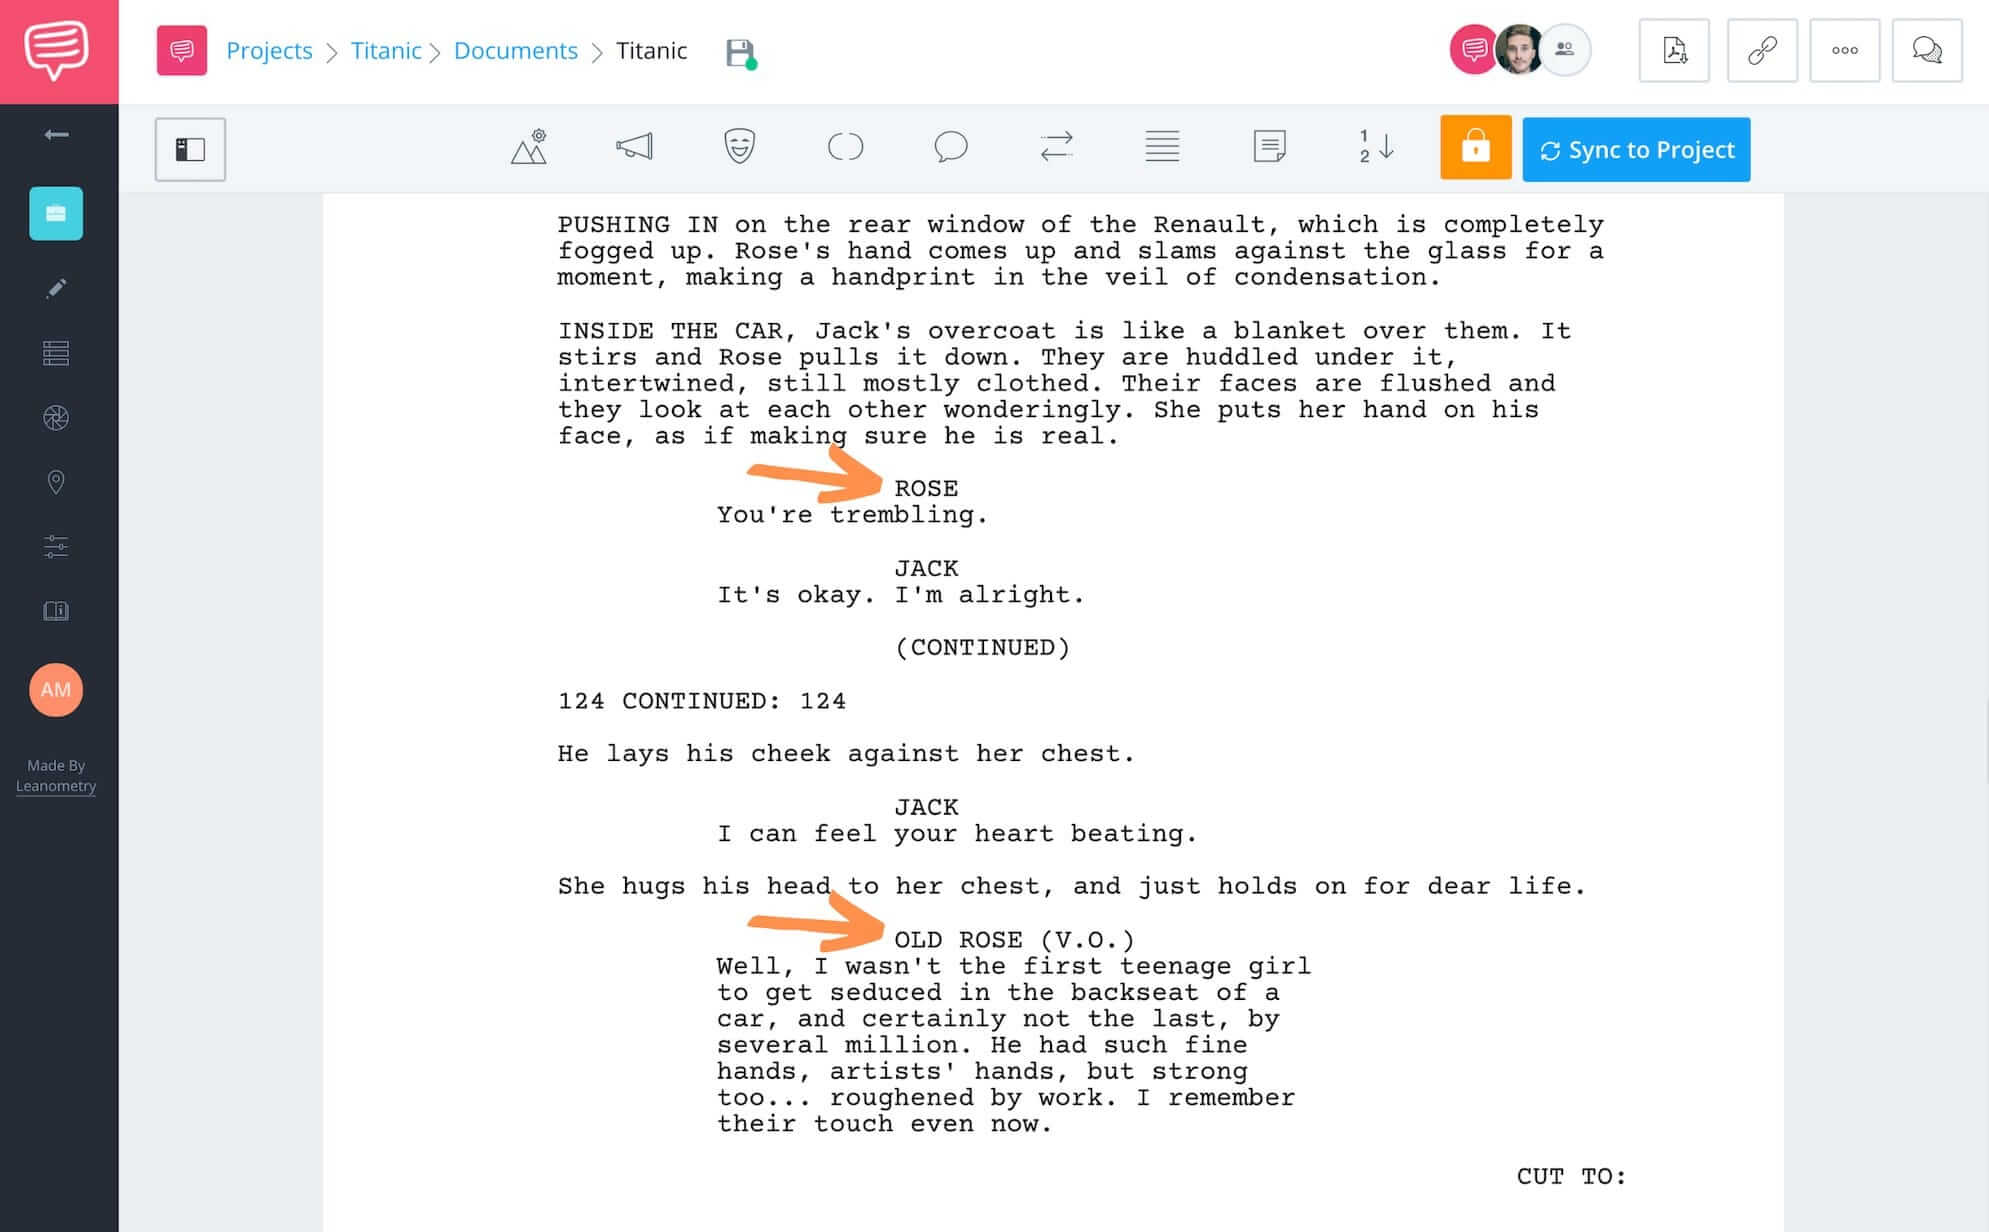Expand the Titanic project breadcrumb
Image resolution: width=1989 pixels, height=1232 pixels.
(x=385, y=50)
